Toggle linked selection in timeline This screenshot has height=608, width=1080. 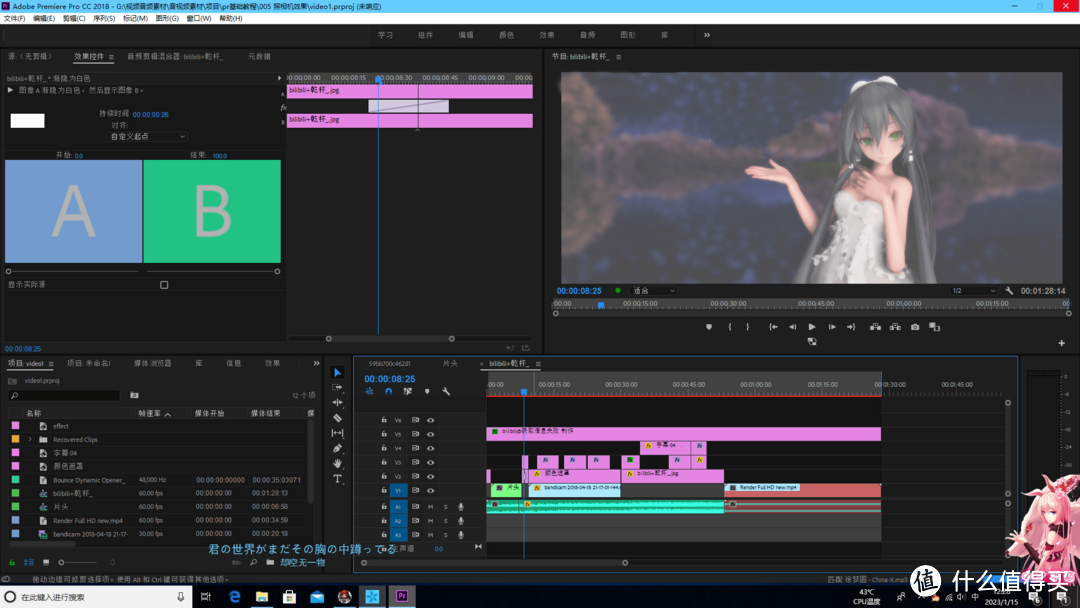tap(408, 391)
